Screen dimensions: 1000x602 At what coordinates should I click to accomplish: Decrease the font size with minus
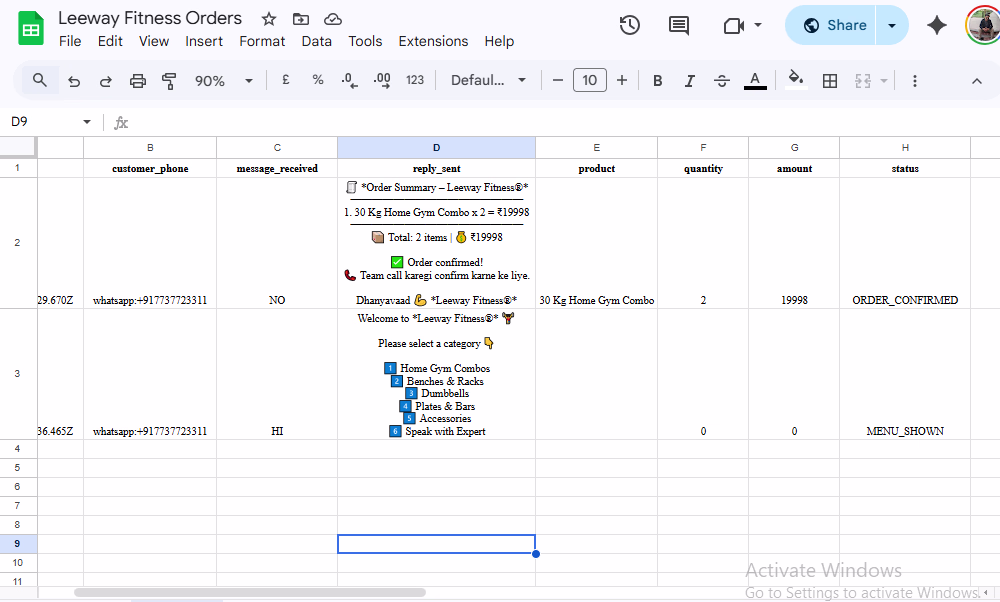[x=557, y=80]
